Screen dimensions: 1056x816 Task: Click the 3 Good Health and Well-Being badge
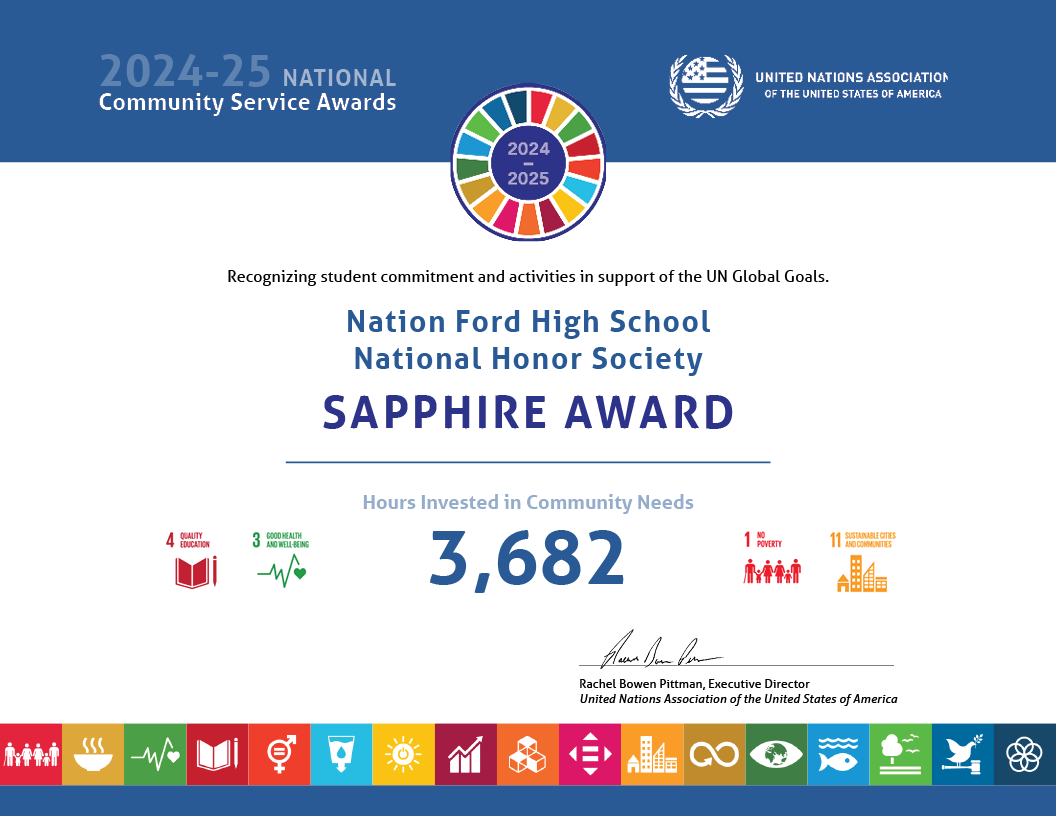pyautogui.click(x=281, y=560)
